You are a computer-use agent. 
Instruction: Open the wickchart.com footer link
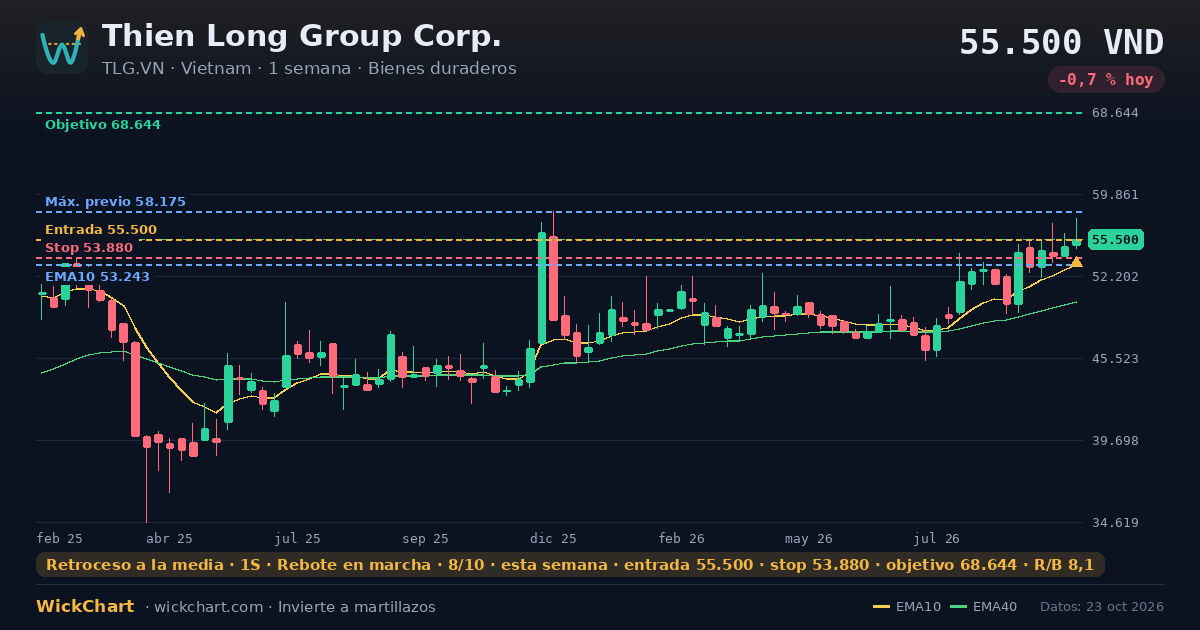click(208, 607)
